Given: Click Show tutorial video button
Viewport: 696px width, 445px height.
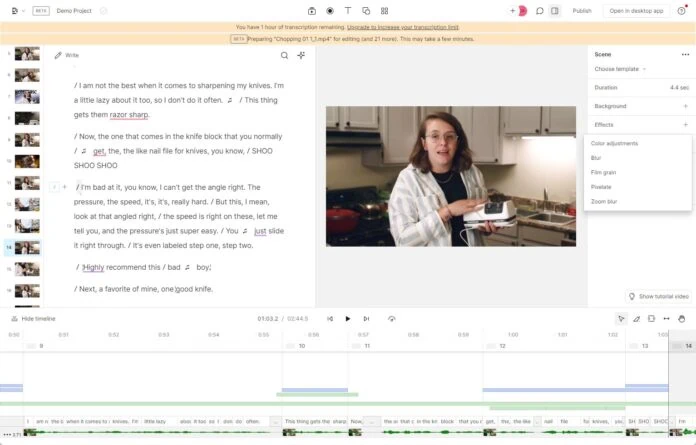Looking at the screenshot, I should [x=658, y=296].
